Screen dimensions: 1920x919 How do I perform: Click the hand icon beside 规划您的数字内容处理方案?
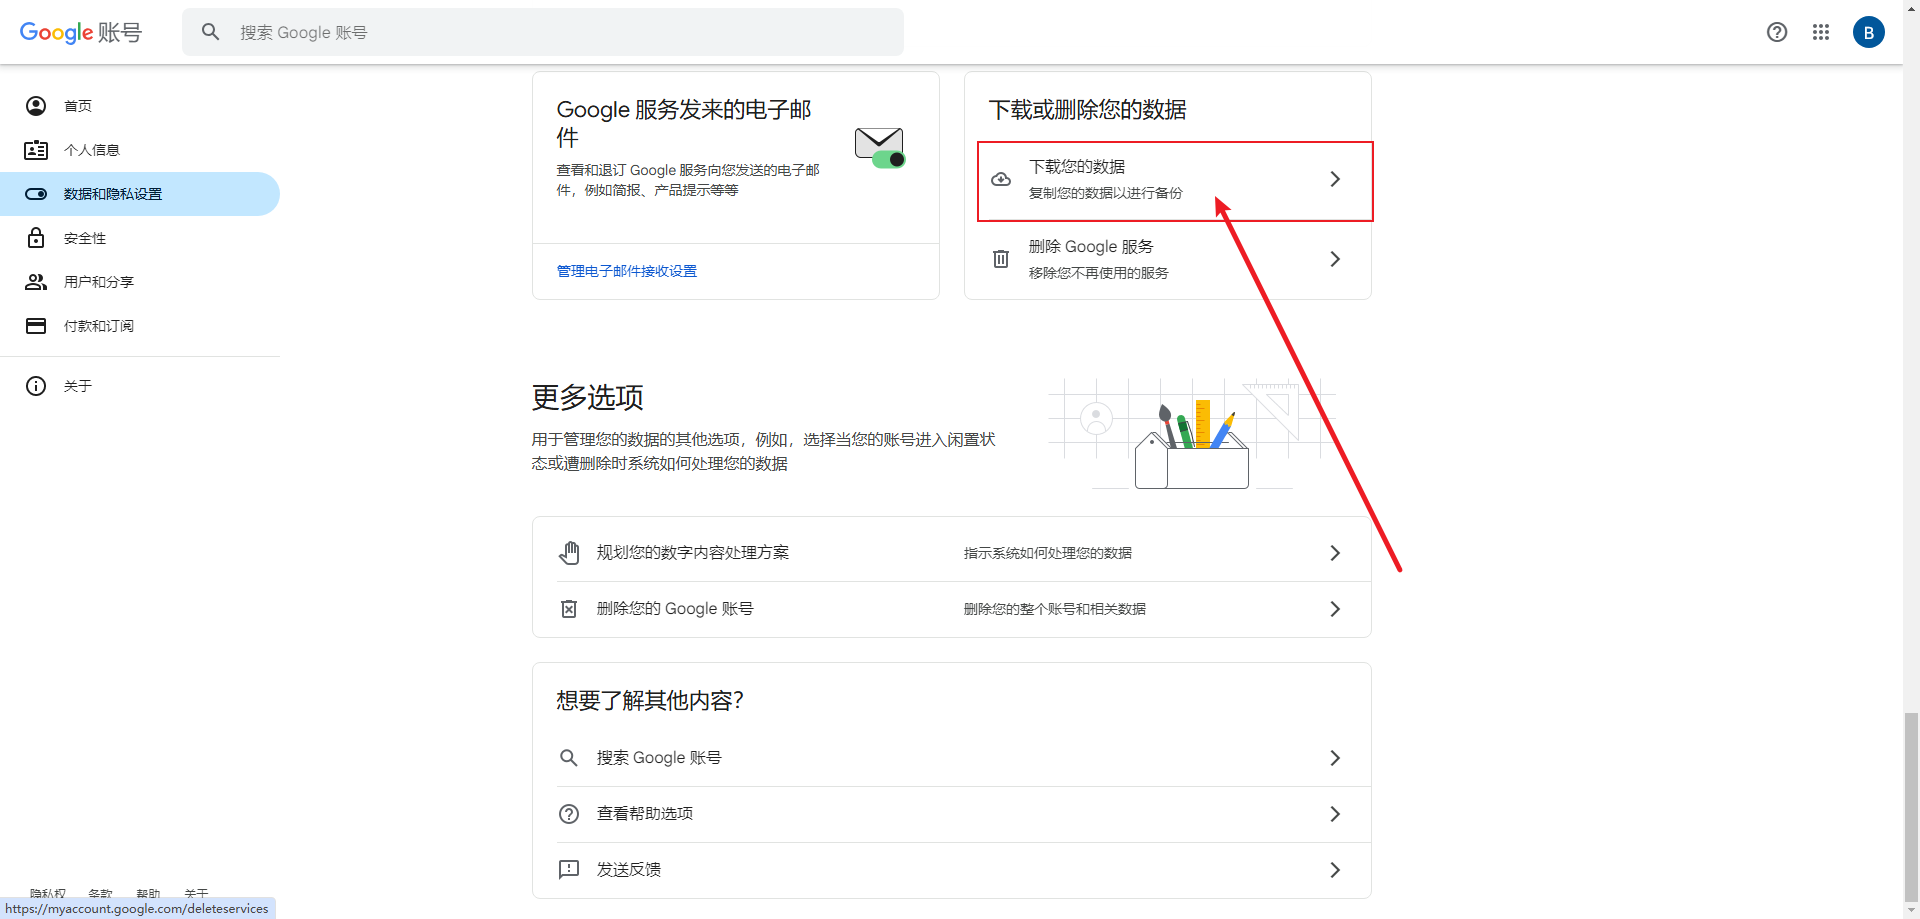pyautogui.click(x=569, y=553)
